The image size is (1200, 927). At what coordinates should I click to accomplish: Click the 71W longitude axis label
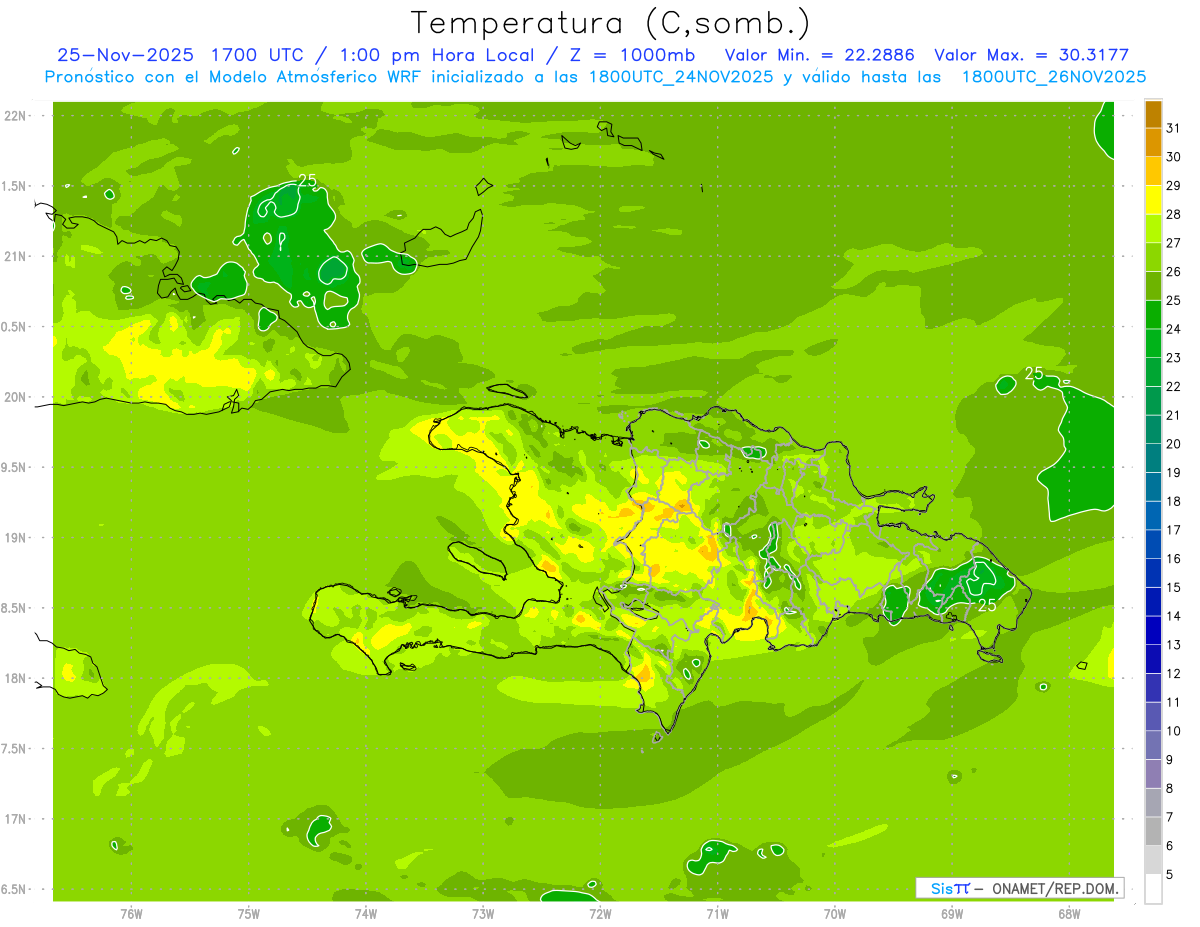tap(717, 913)
